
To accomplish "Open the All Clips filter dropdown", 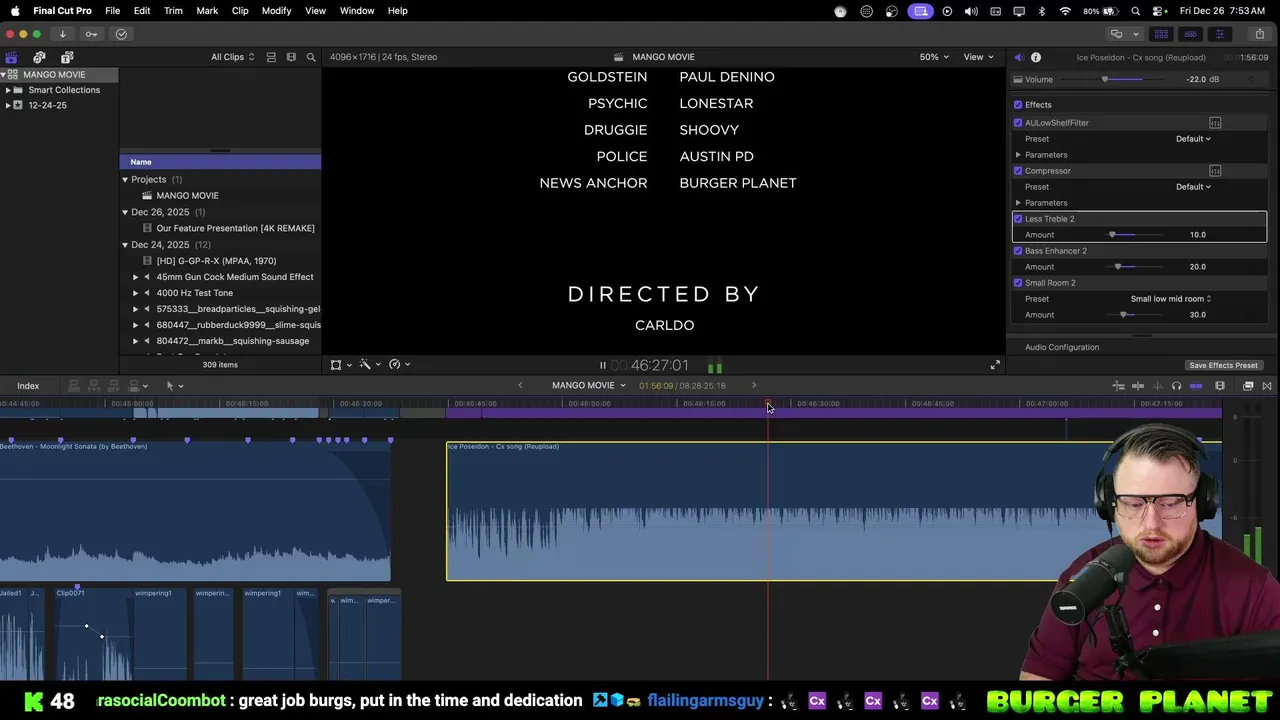I will point(232,57).
